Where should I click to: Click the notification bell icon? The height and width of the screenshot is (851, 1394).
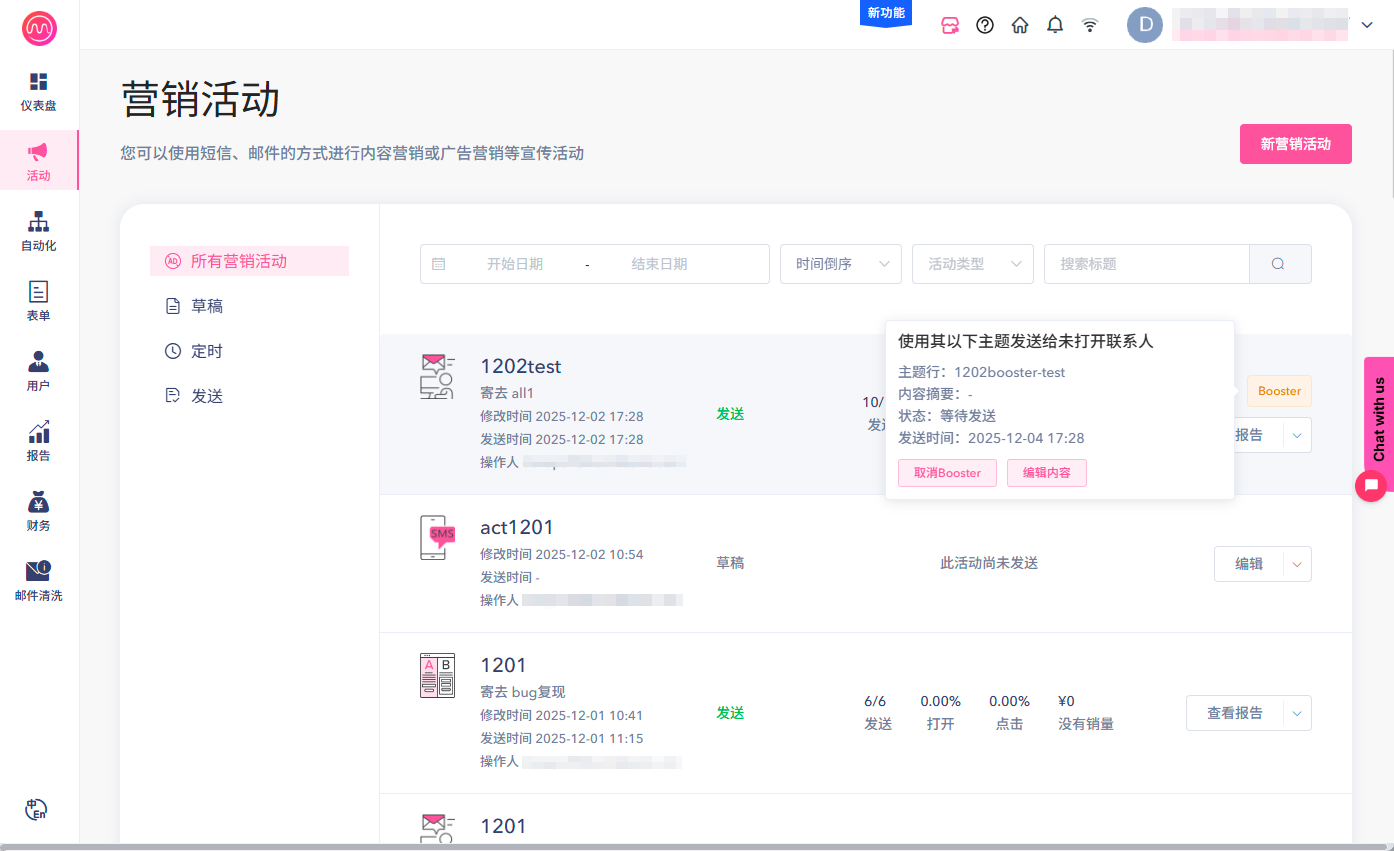click(1055, 25)
